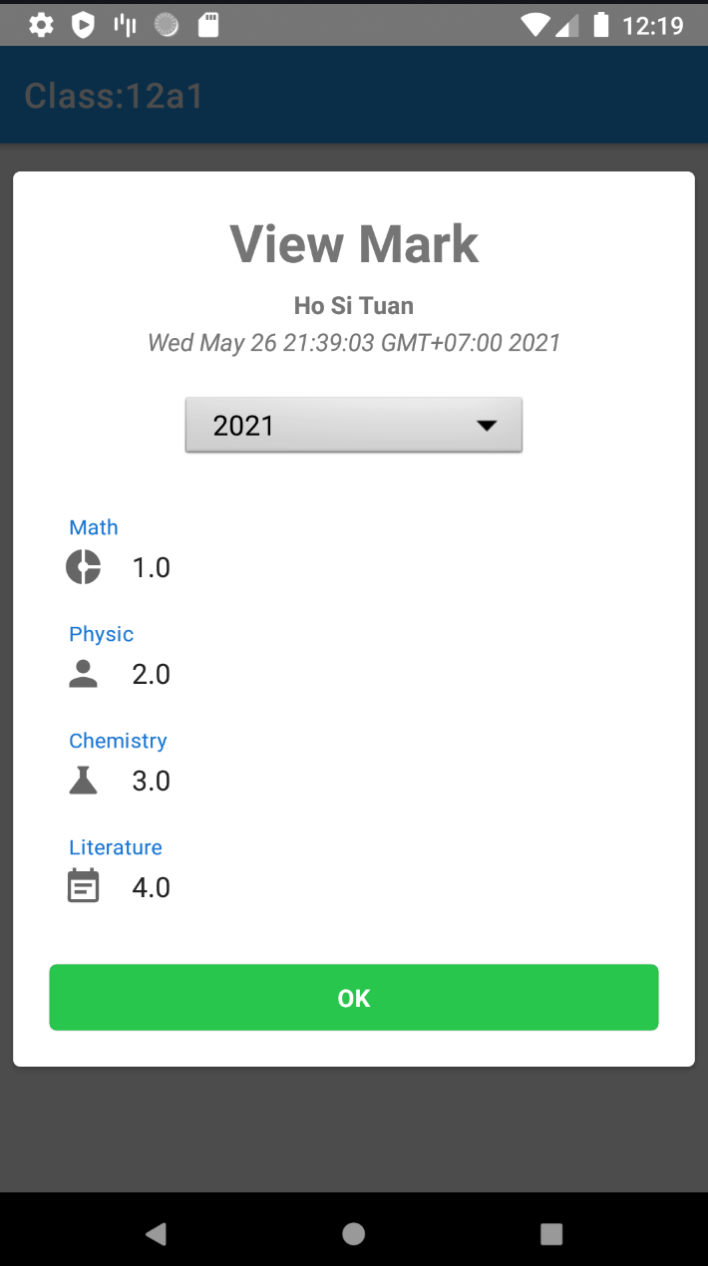708x1266 pixels.
Task: Select 2021 in the year spinner
Action: (x=244, y=424)
